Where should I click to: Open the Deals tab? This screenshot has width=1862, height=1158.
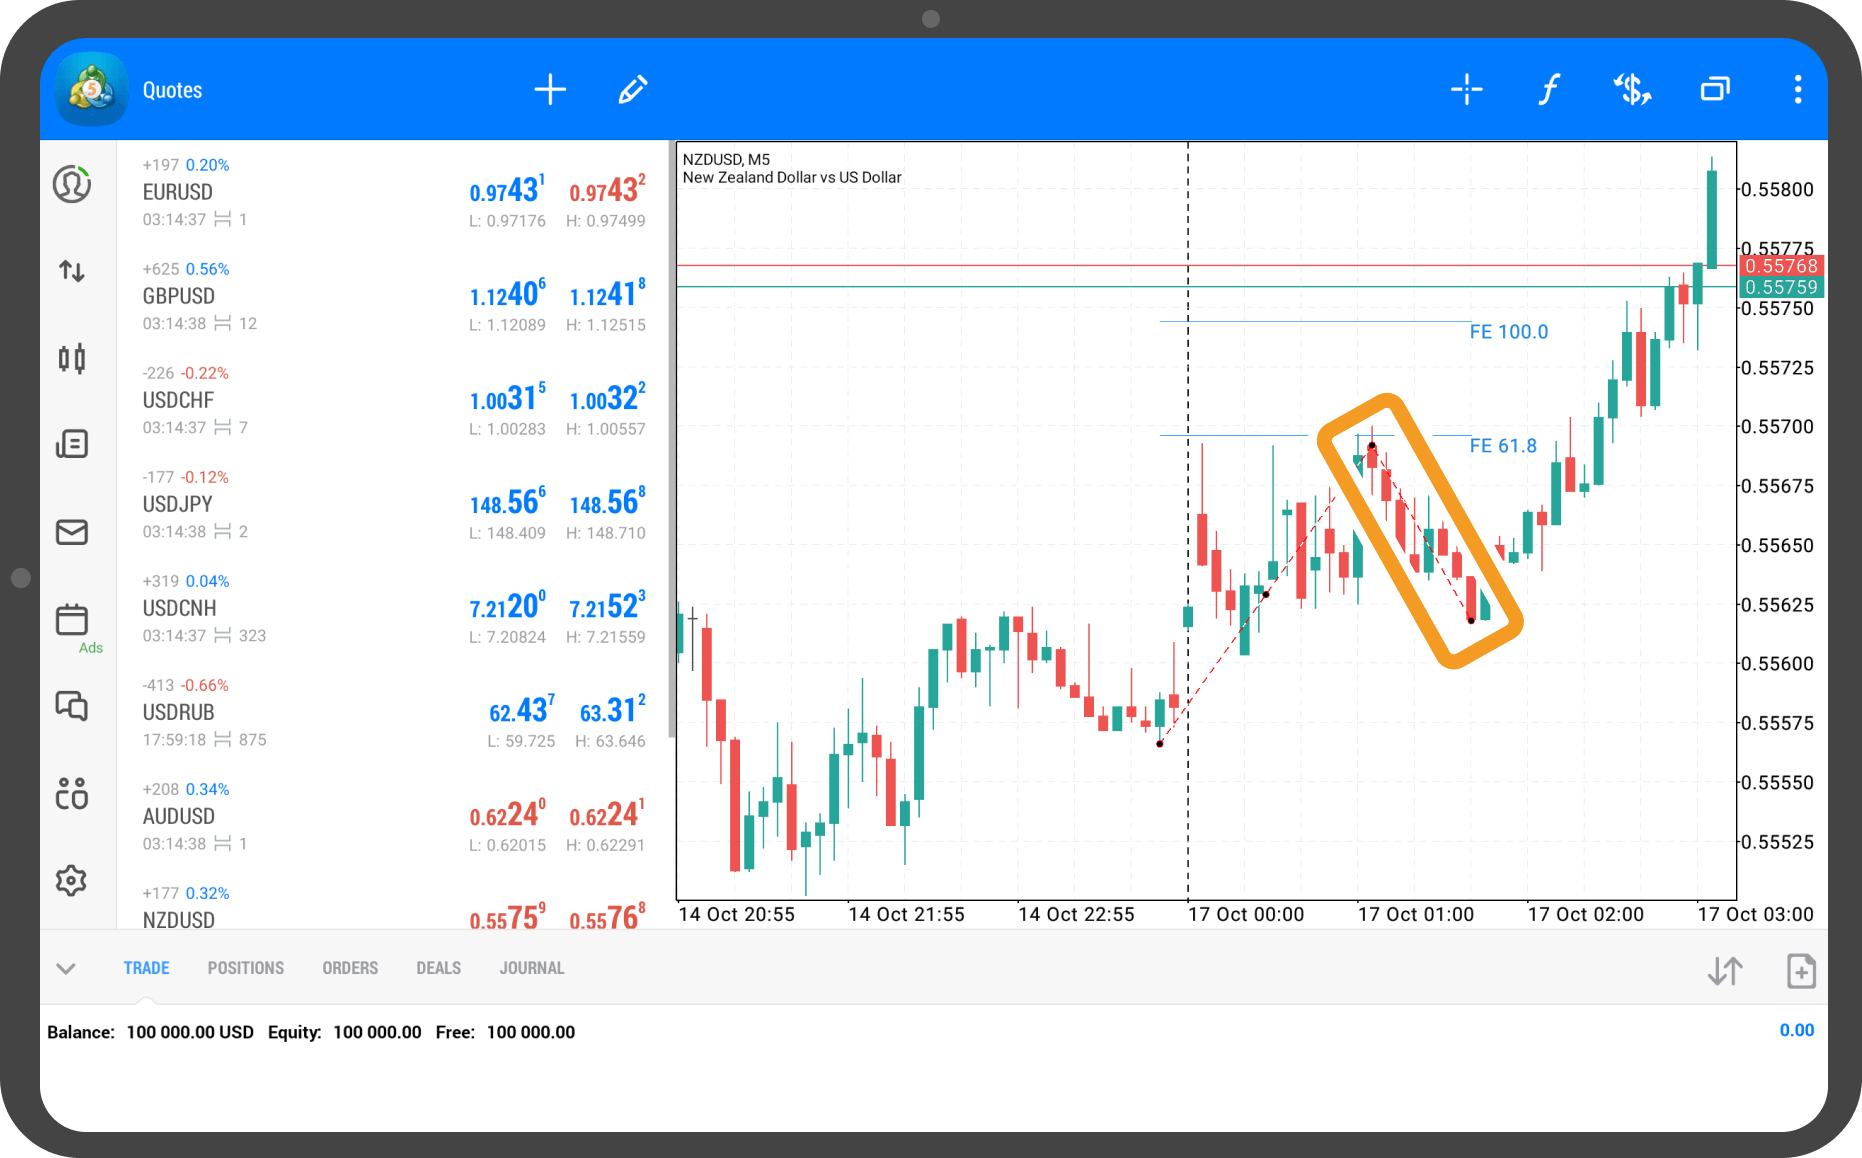438,968
